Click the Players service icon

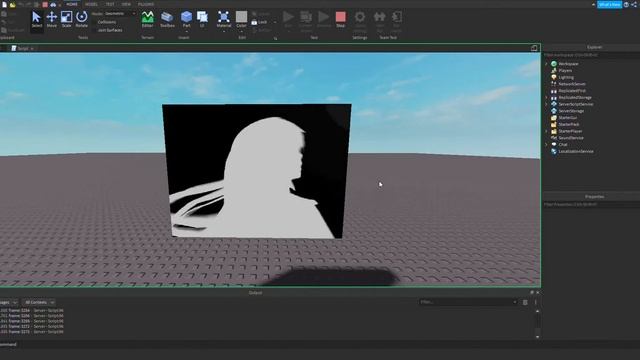554,70
